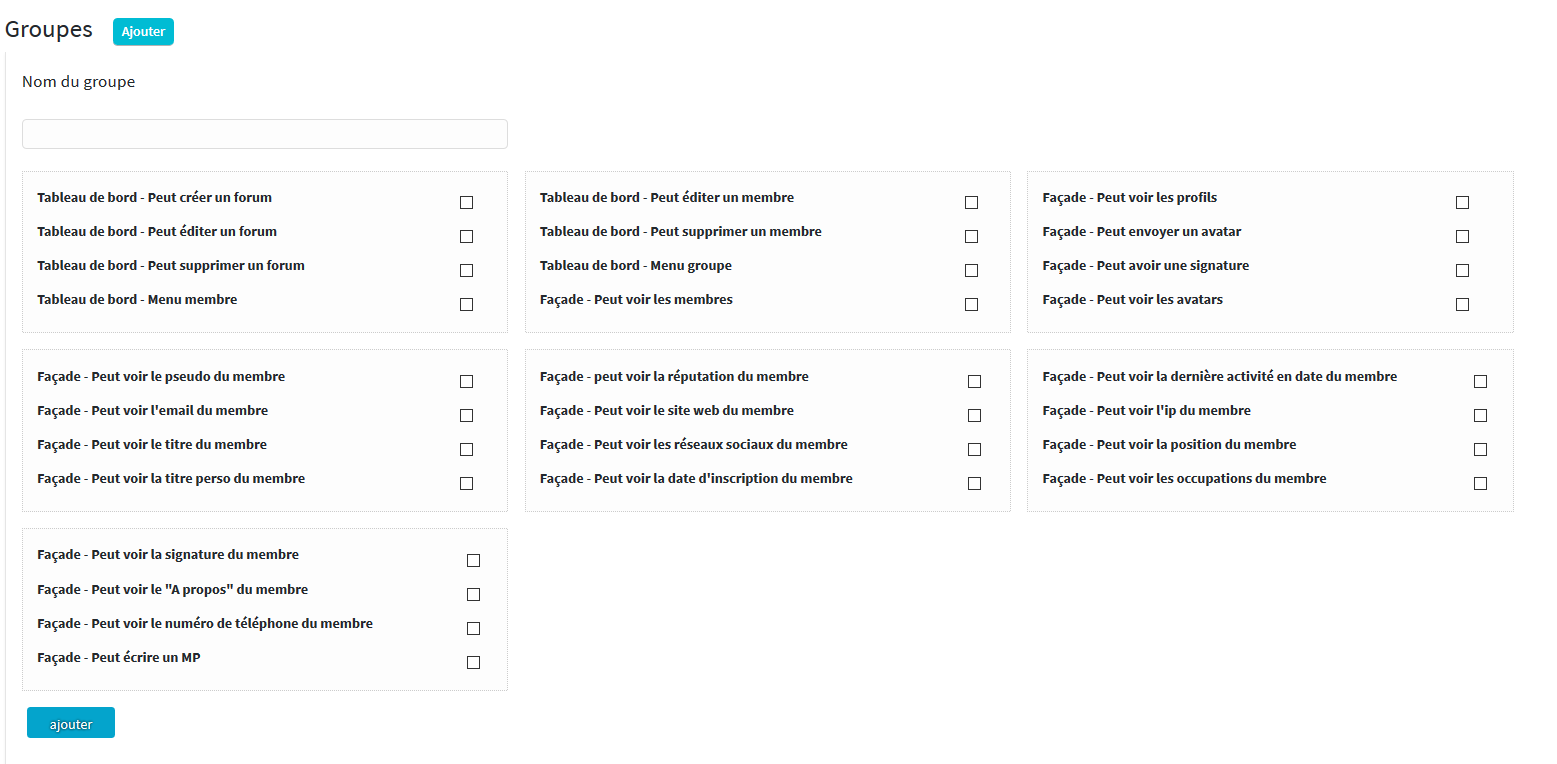
Task: Enable 'Peut envoyer un avatar' checkbox
Action: [x=1462, y=237]
